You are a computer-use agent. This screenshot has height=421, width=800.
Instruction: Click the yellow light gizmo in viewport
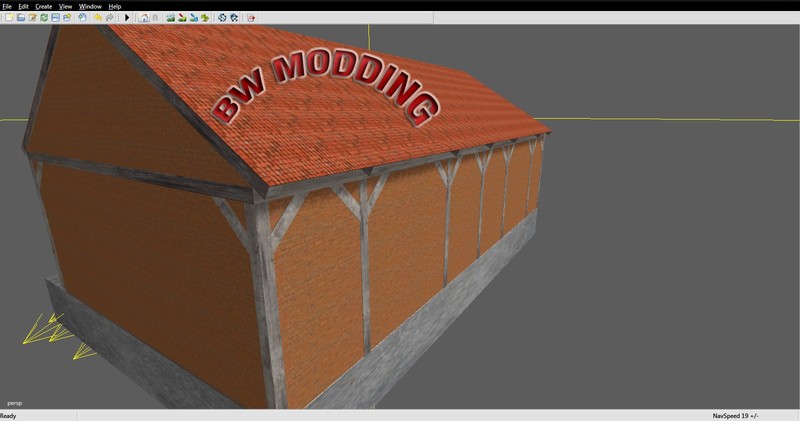pos(45,335)
